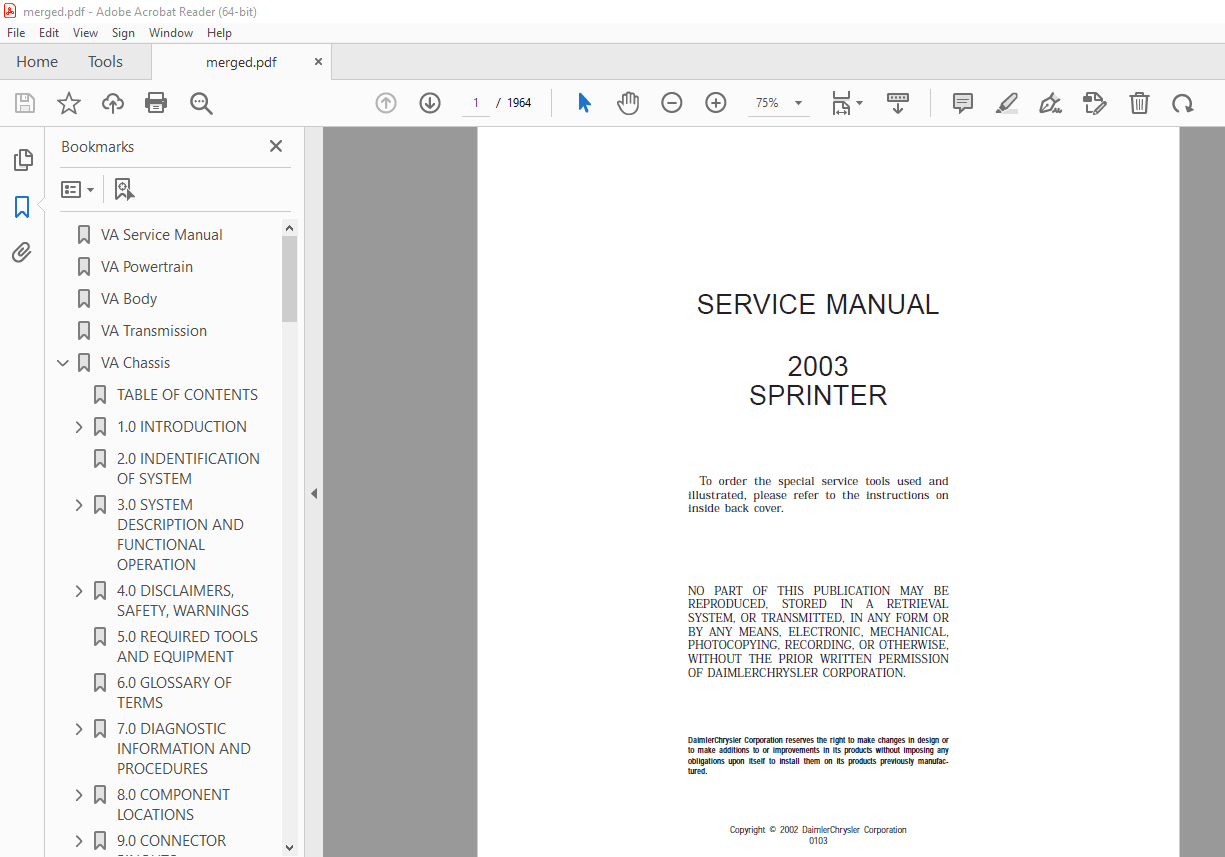Rotate pages using the rotate icon
The image size is (1225, 857).
click(1183, 103)
